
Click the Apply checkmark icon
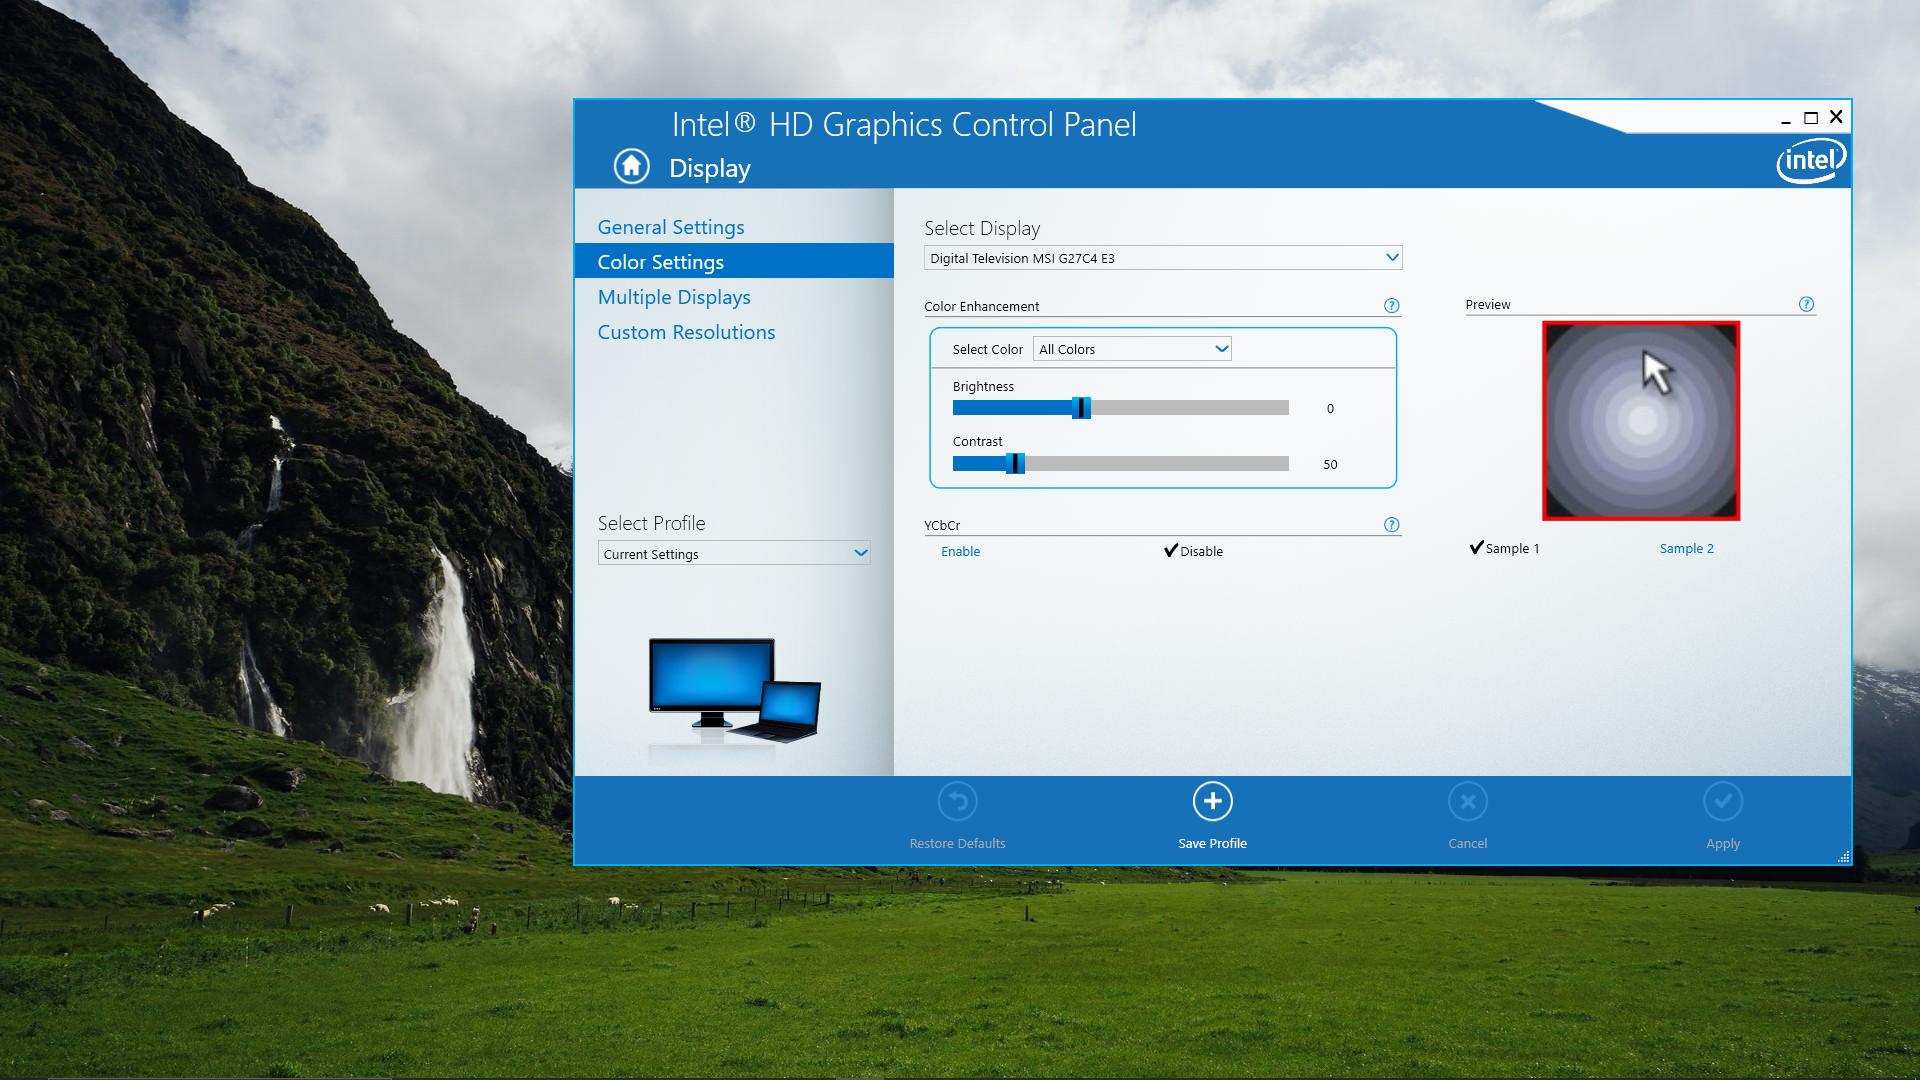(x=1722, y=801)
